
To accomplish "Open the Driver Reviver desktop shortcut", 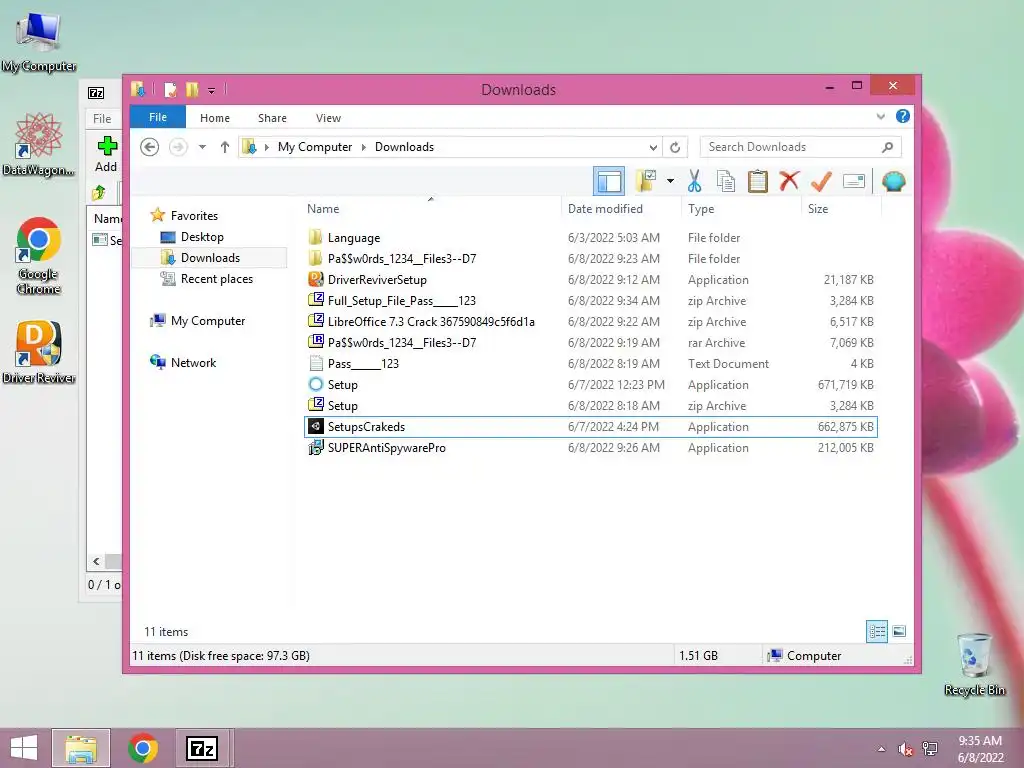I will 39,352.
